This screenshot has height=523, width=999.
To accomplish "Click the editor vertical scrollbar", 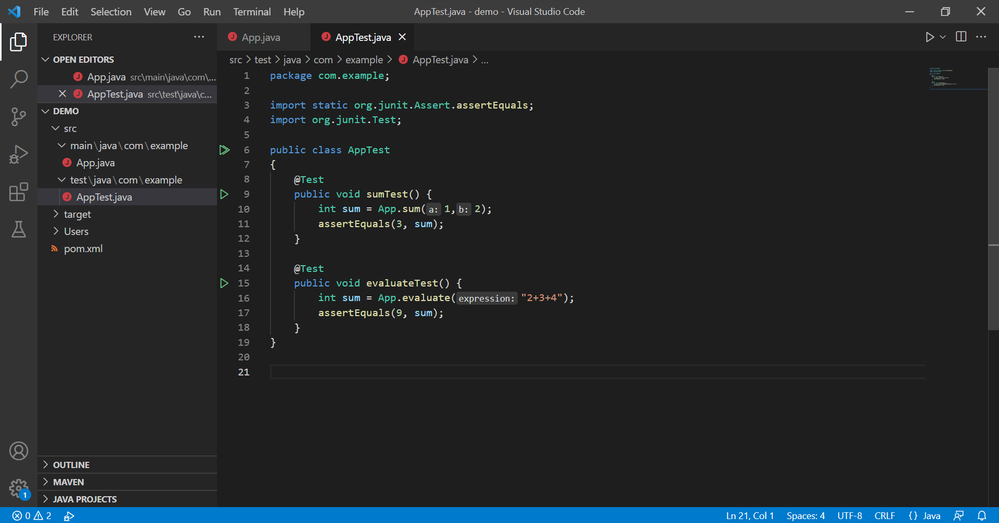I will 993,199.
